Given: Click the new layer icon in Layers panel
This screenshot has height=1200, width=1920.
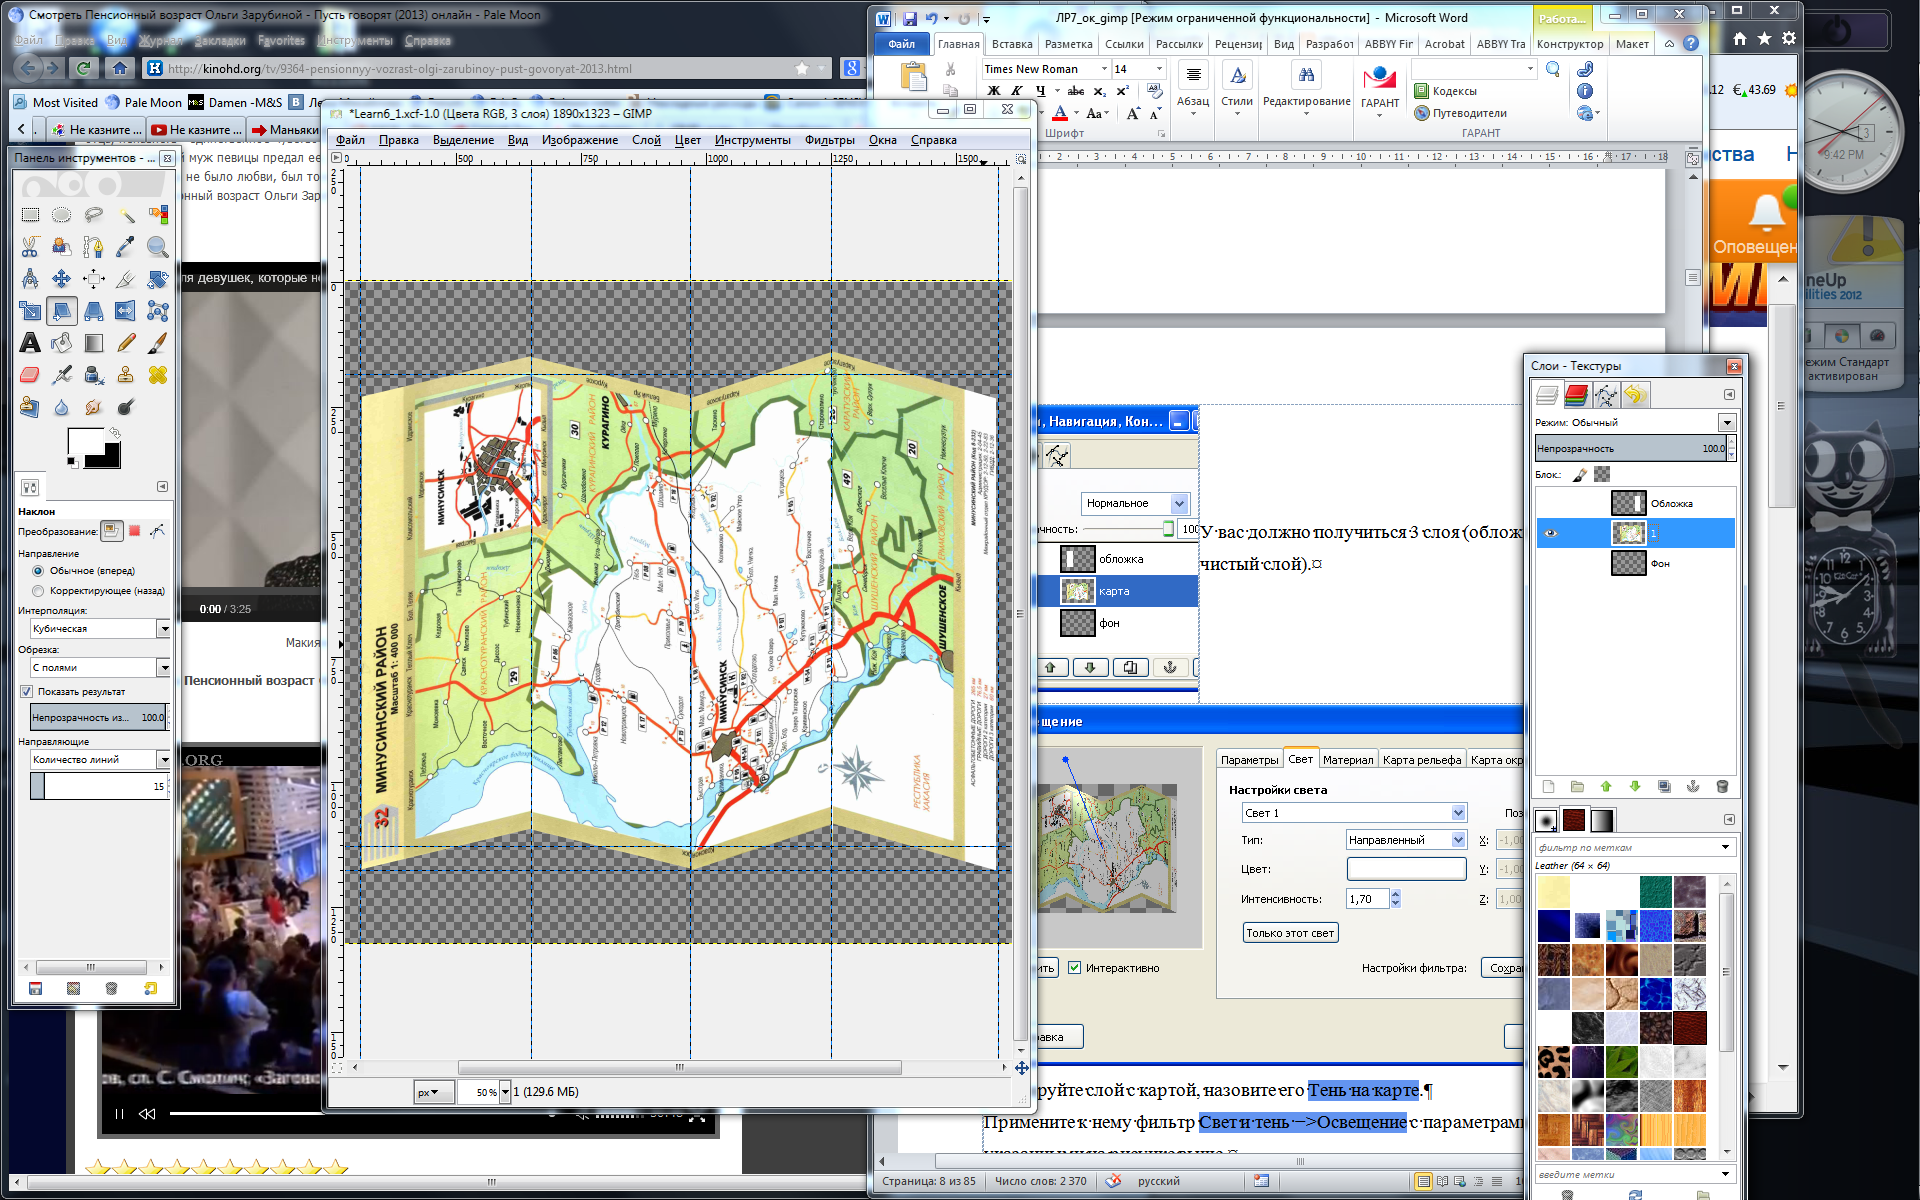Looking at the screenshot, I should click(x=1548, y=787).
